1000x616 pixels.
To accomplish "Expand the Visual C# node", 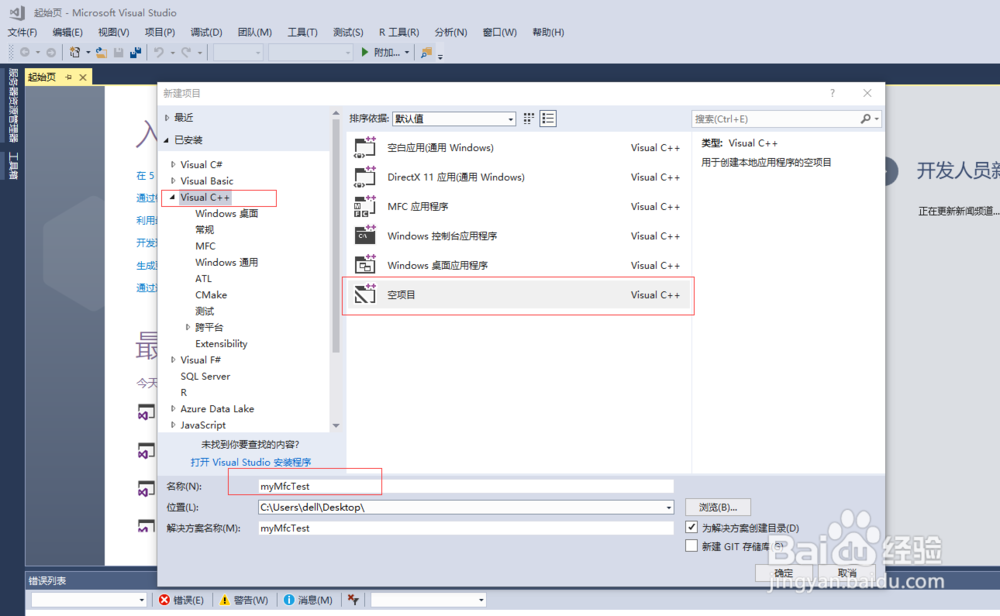I will point(173,165).
